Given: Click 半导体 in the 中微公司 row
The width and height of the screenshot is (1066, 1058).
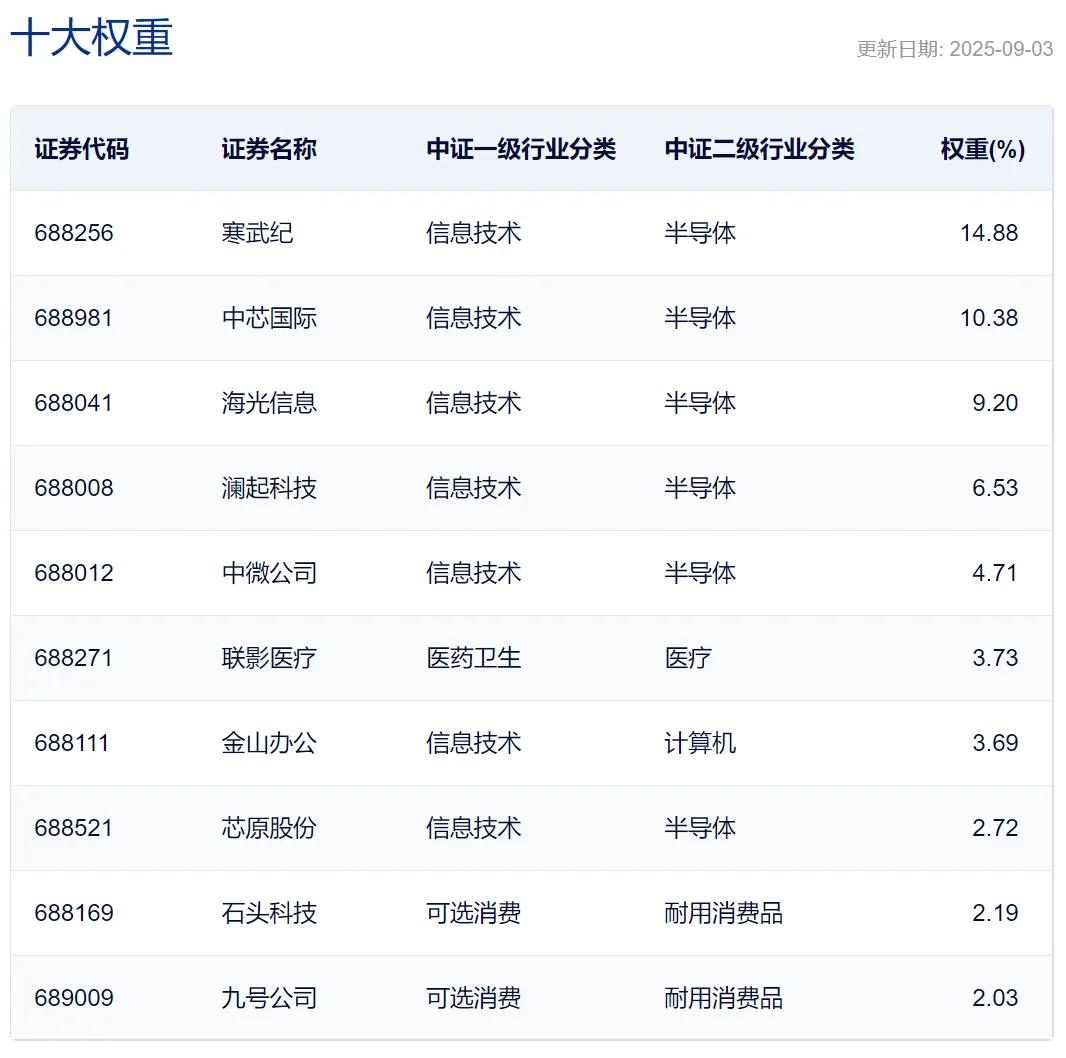Looking at the screenshot, I should click(x=700, y=573).
